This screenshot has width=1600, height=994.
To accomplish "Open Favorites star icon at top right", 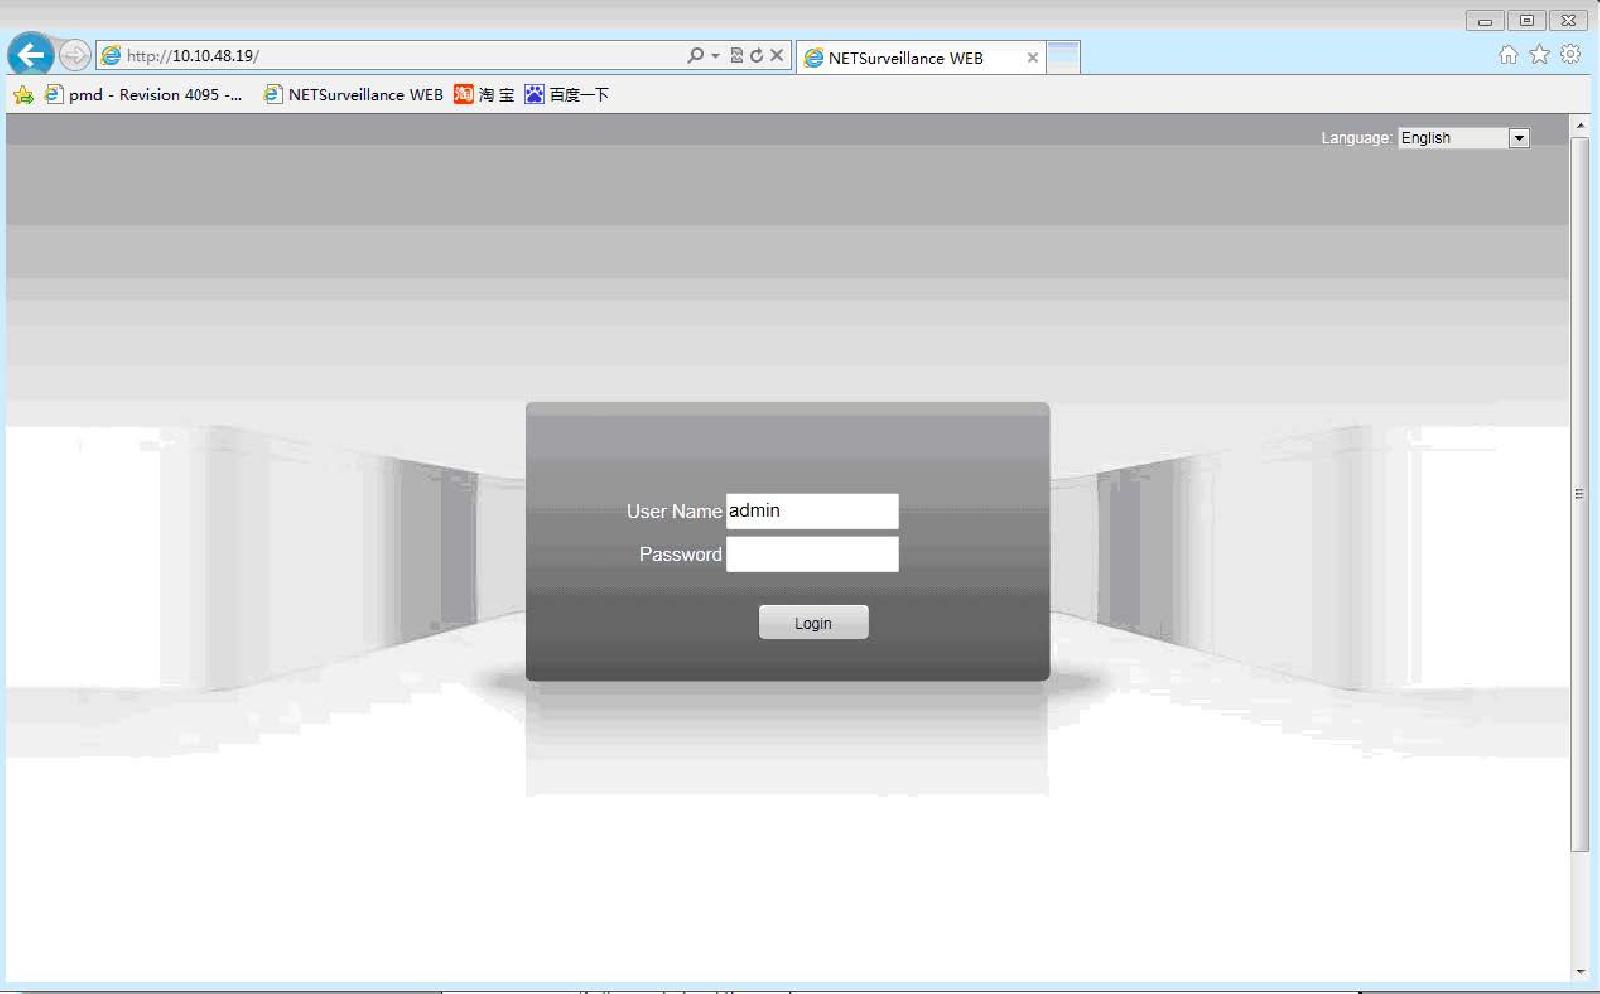I will click(x=1540, y=55).
